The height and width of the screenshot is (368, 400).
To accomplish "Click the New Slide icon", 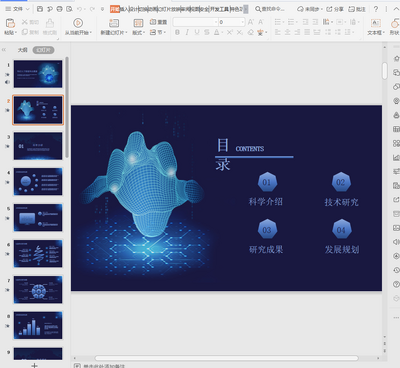I will tap(114, 23).
